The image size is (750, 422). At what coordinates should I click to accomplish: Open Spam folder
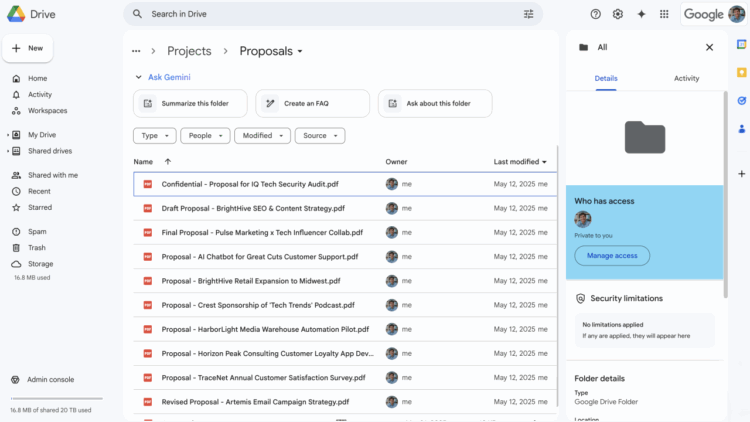click(x=37, y=232)
